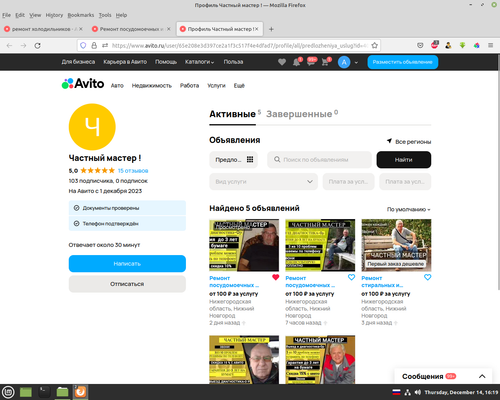Screen dimensions: 500x400
Task: Click Отписаться button
Action: (x=127, y=284)
